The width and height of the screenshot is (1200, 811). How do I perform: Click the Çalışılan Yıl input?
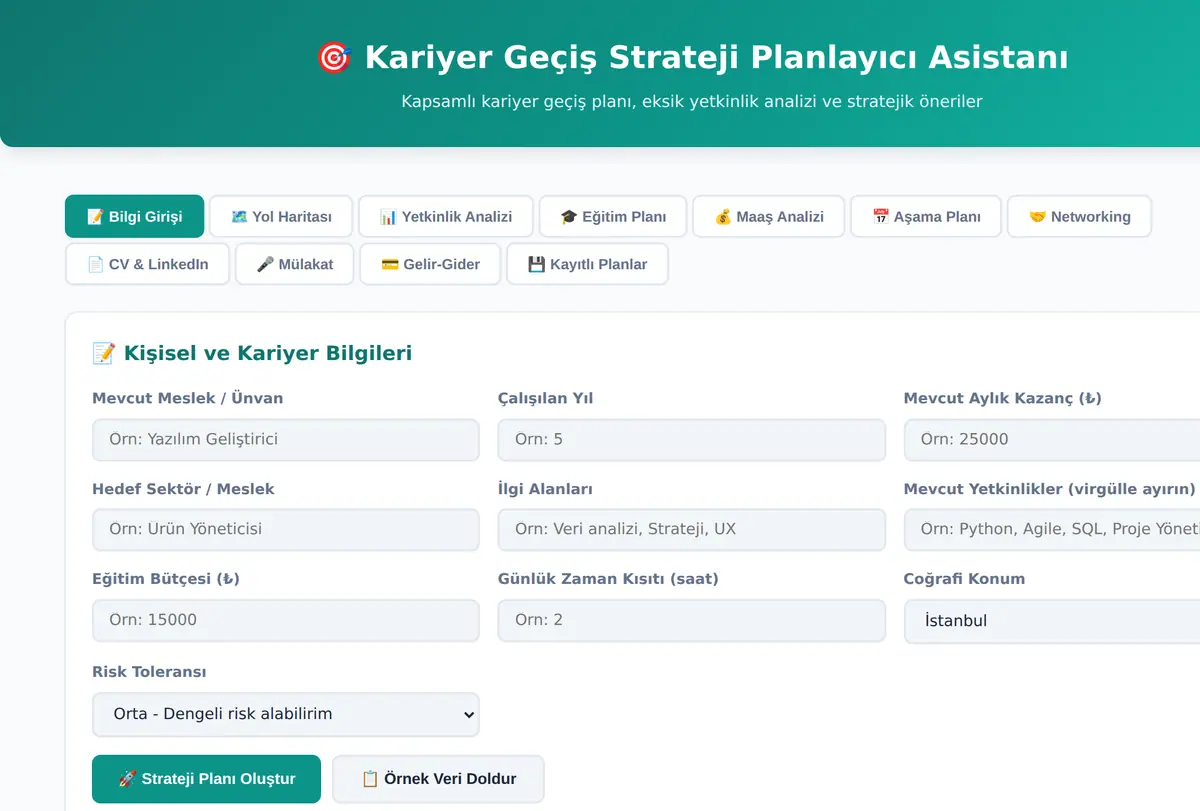[x=692, y=440]
